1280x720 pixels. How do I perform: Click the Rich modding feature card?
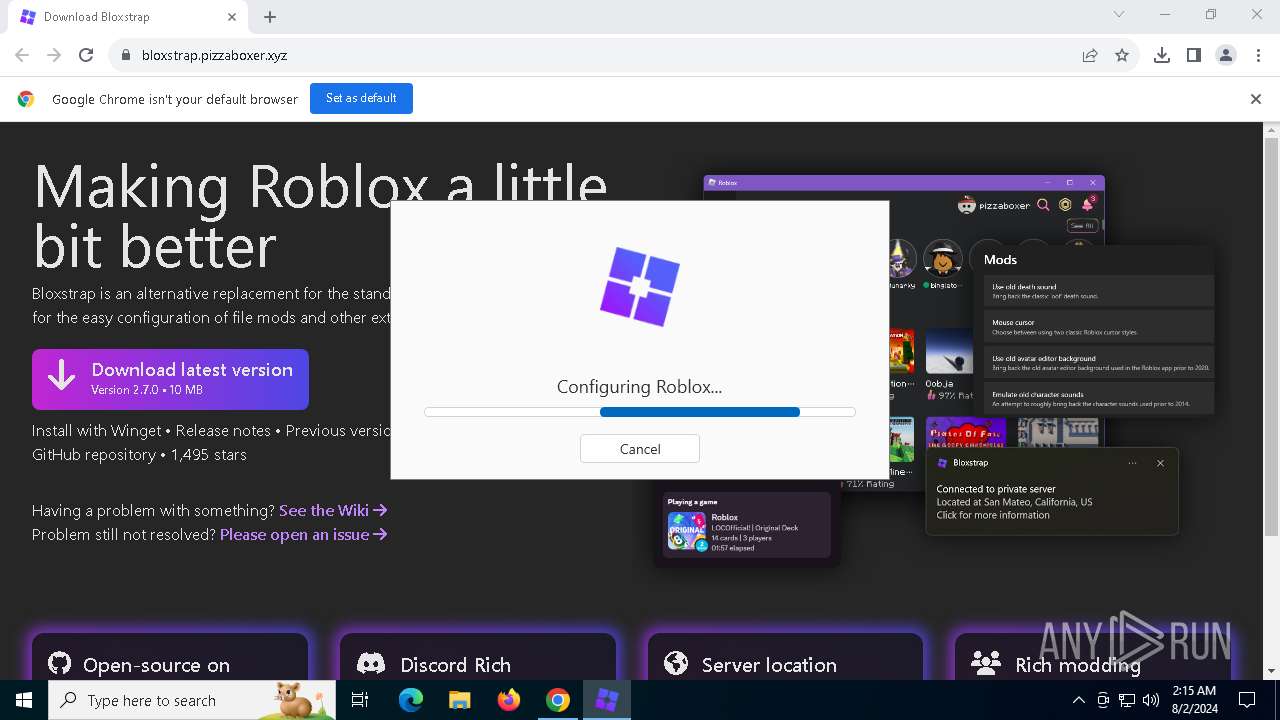pos(1092,657)
